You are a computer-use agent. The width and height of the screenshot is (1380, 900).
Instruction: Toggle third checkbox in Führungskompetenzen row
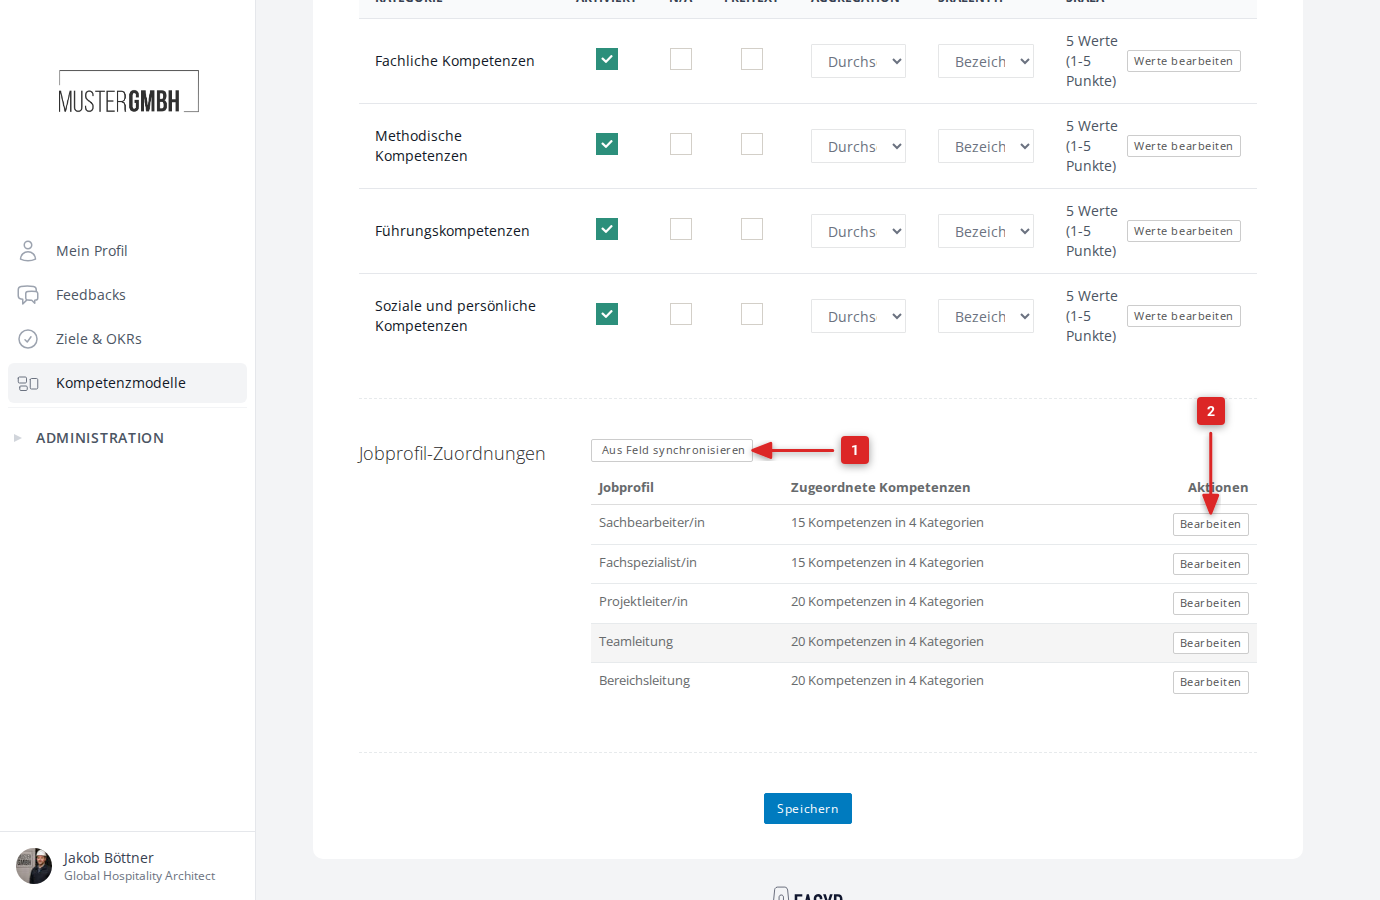(x=752, y=229)
